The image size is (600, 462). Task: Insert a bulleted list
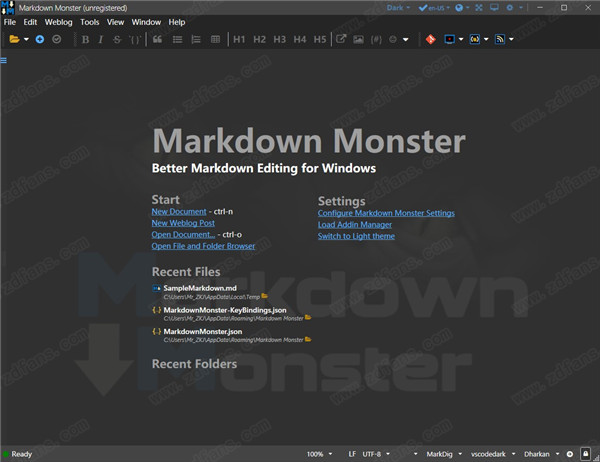click(x=177, y=39)
